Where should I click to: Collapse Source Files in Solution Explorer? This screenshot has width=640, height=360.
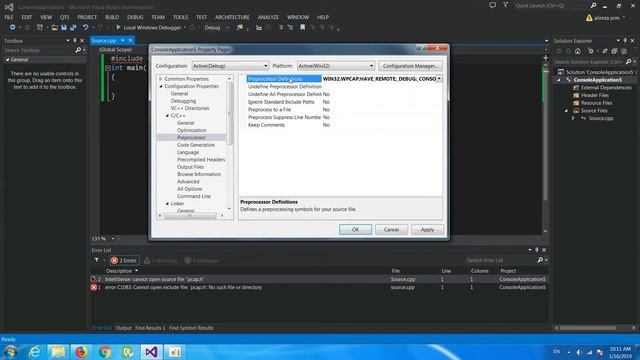pyautogui.click(x=566, y=111)
